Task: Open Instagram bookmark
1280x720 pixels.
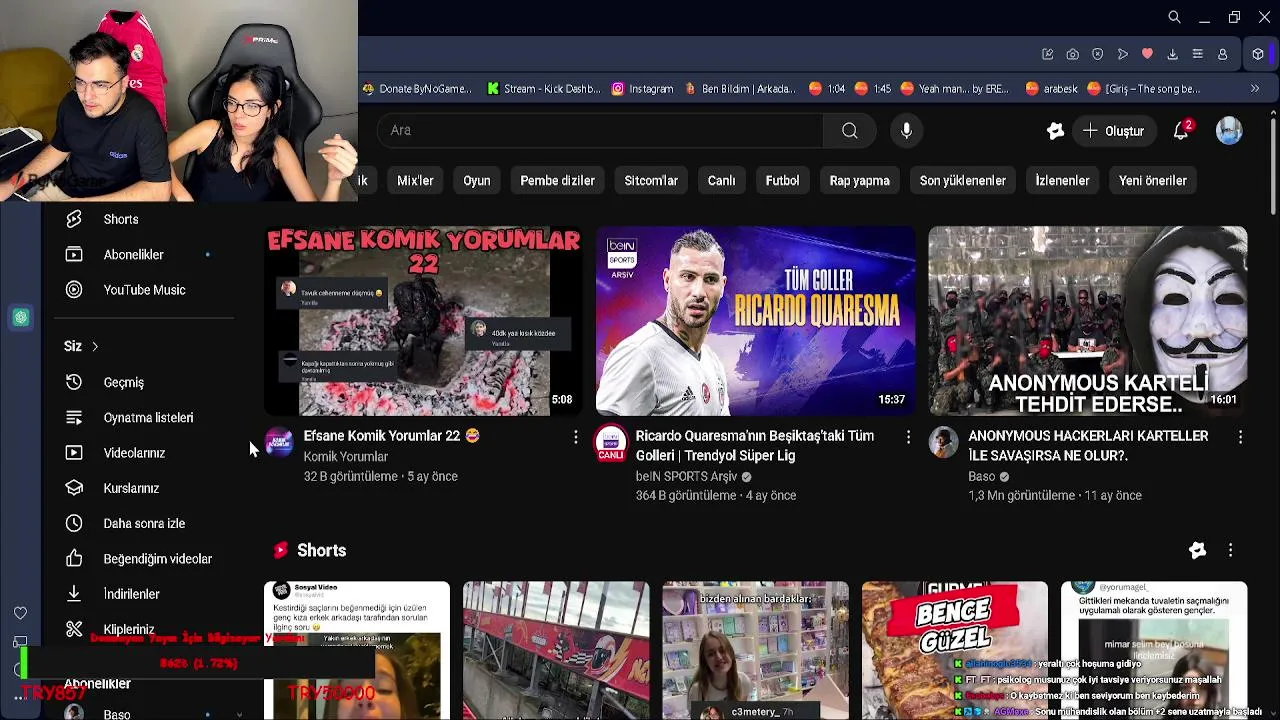Action: pyautogui.click(x=642, y=88)
